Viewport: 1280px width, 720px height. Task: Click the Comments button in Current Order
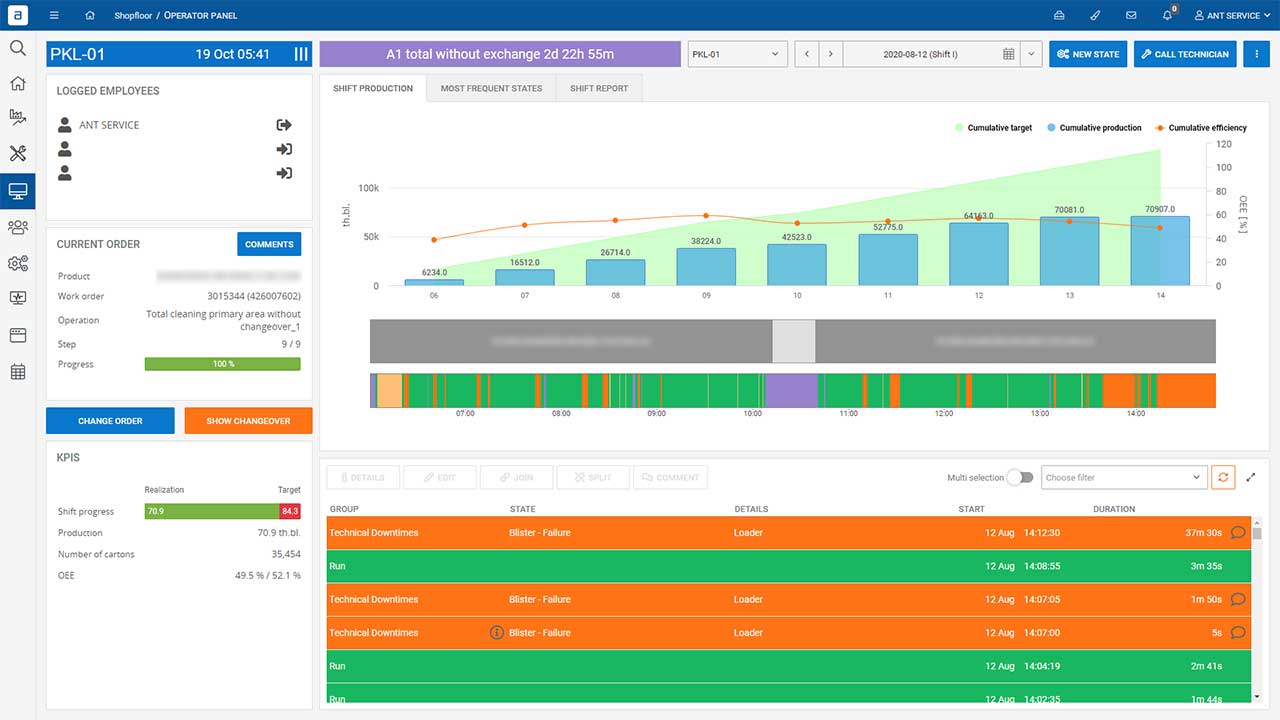[x=269, y=244]
